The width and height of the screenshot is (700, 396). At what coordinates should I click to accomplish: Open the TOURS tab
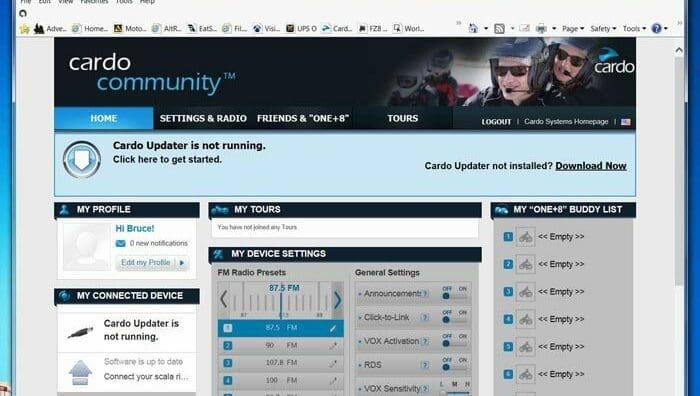[x=403, y=118]
